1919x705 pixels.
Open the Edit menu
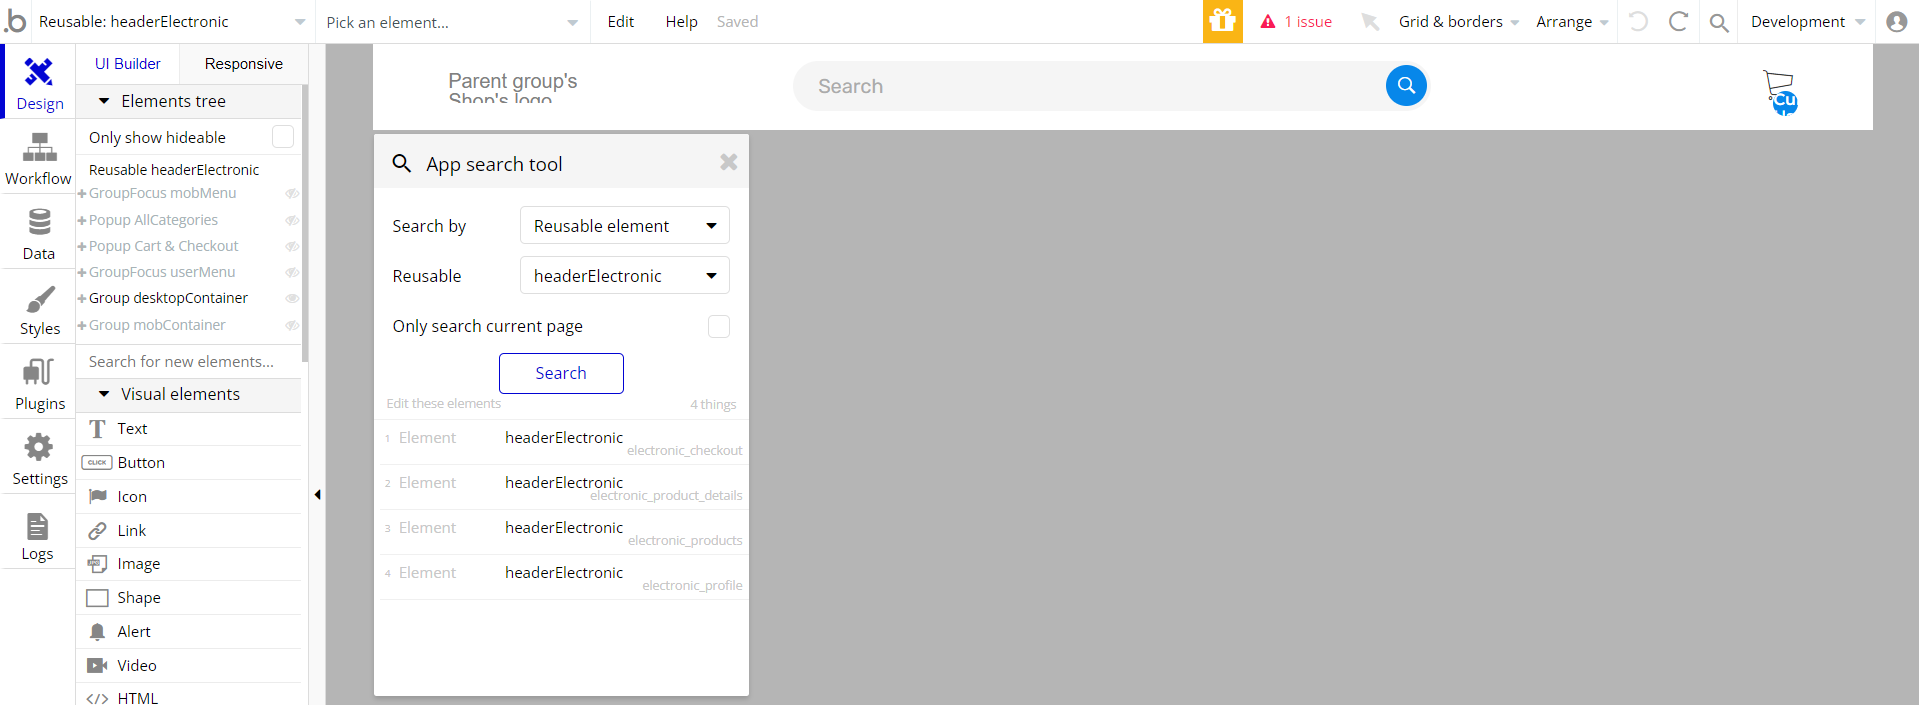(x=620, y=22)
